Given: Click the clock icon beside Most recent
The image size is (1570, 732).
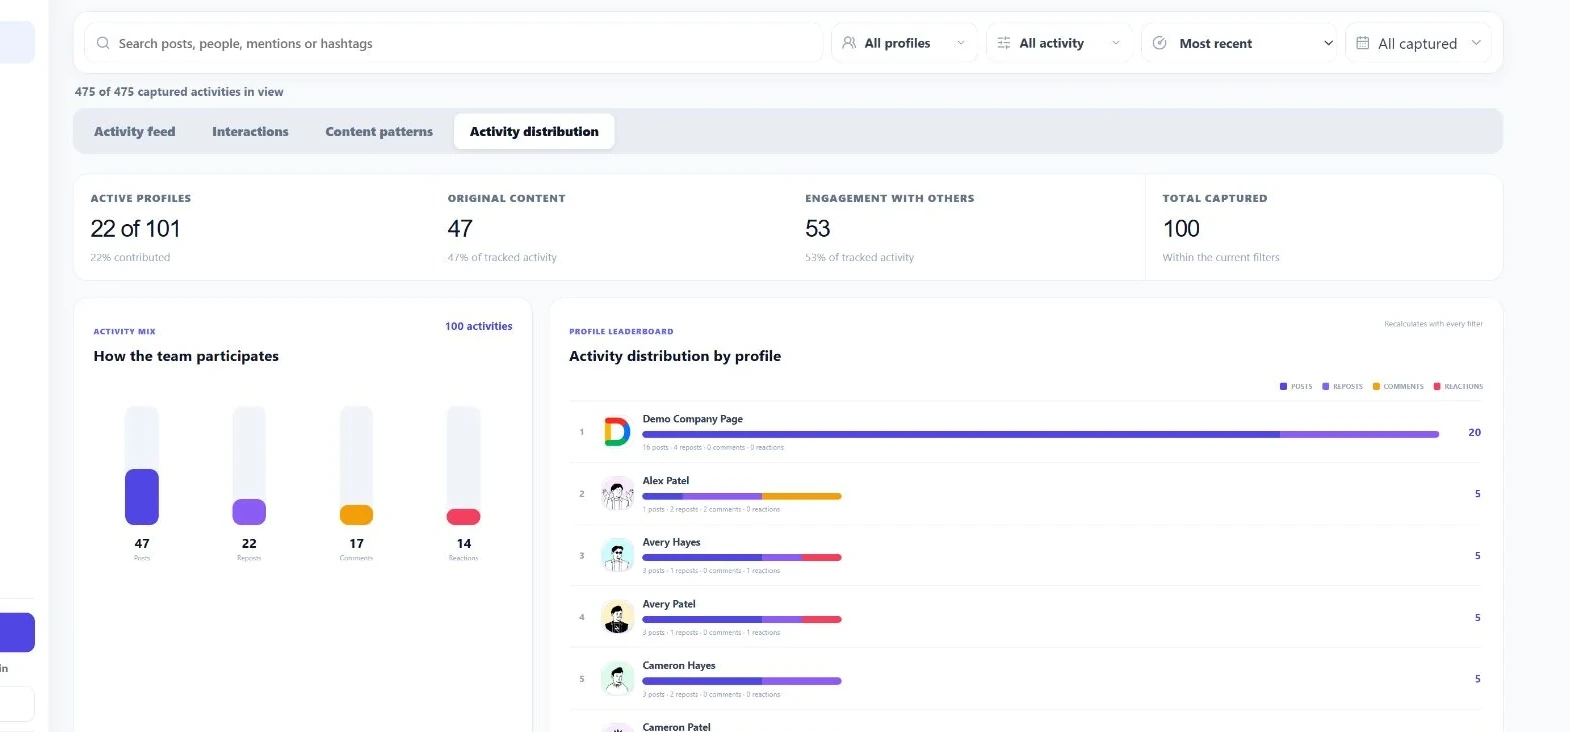Looking at the screenshot, I should tap(1160, 43).
